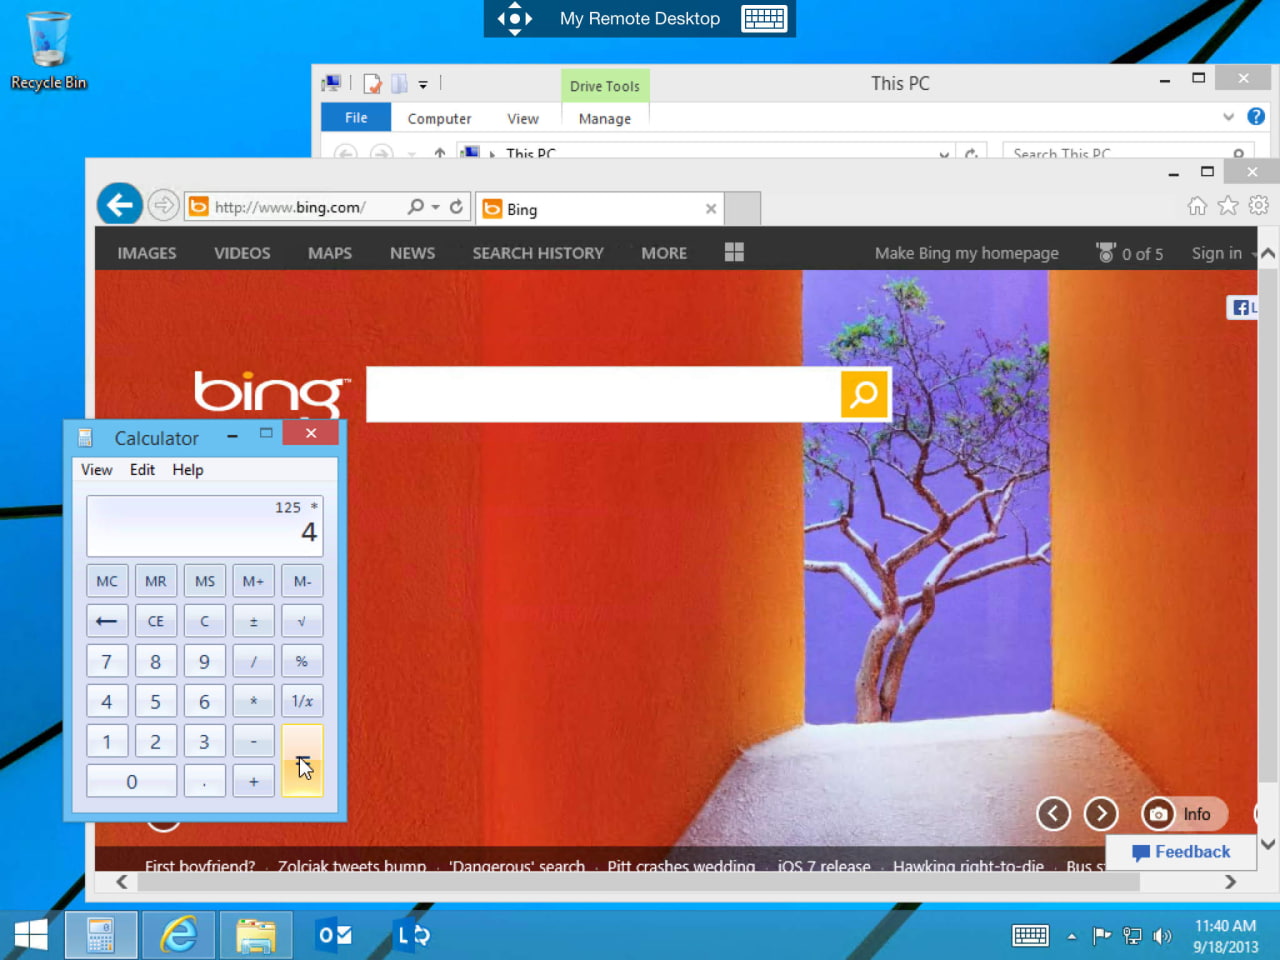The image size is (1280, 960).
Task: Show previous Bing background image
Action: pos(1053,814)
